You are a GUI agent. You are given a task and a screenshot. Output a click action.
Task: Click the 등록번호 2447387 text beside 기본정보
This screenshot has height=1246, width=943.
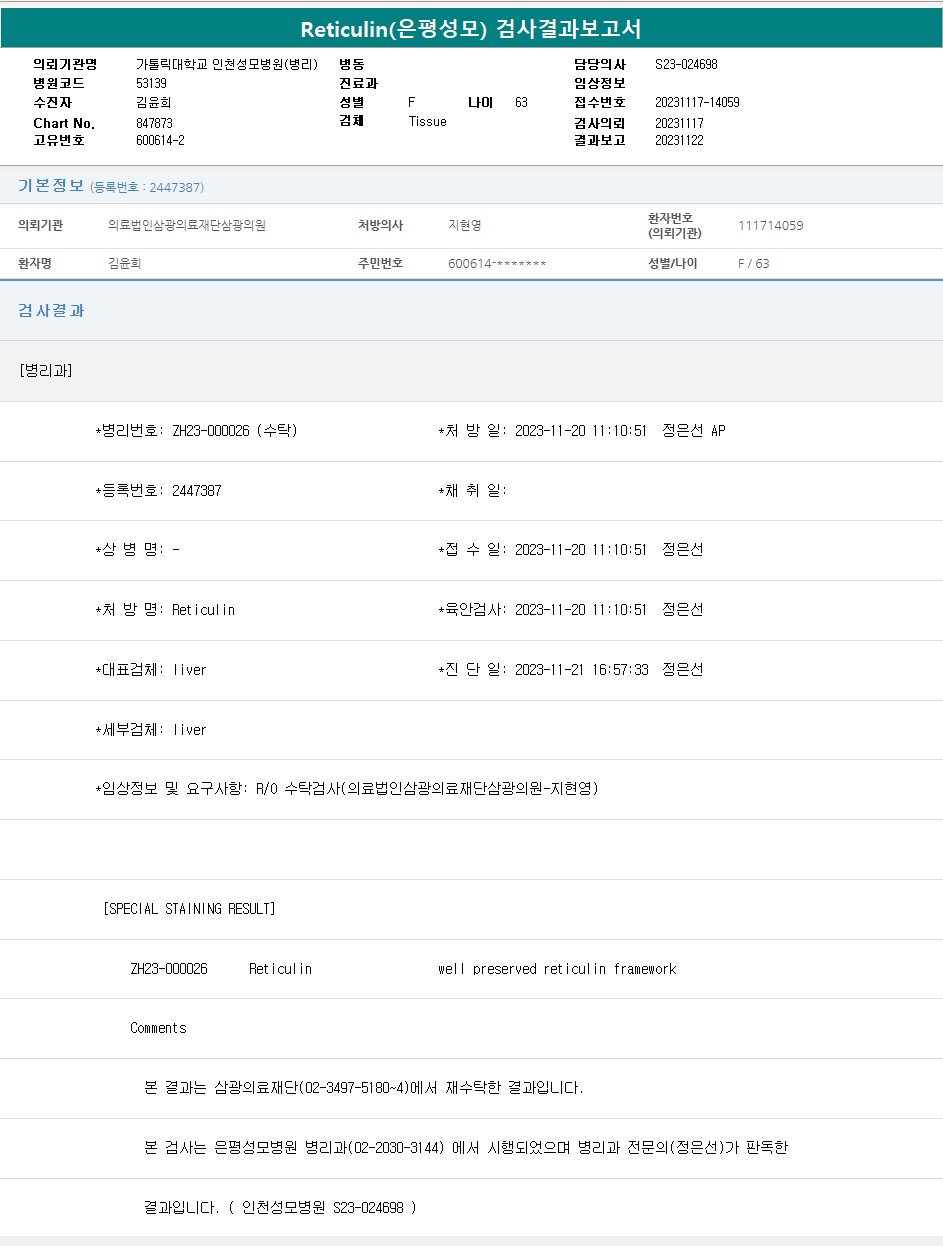coord(147,187)
